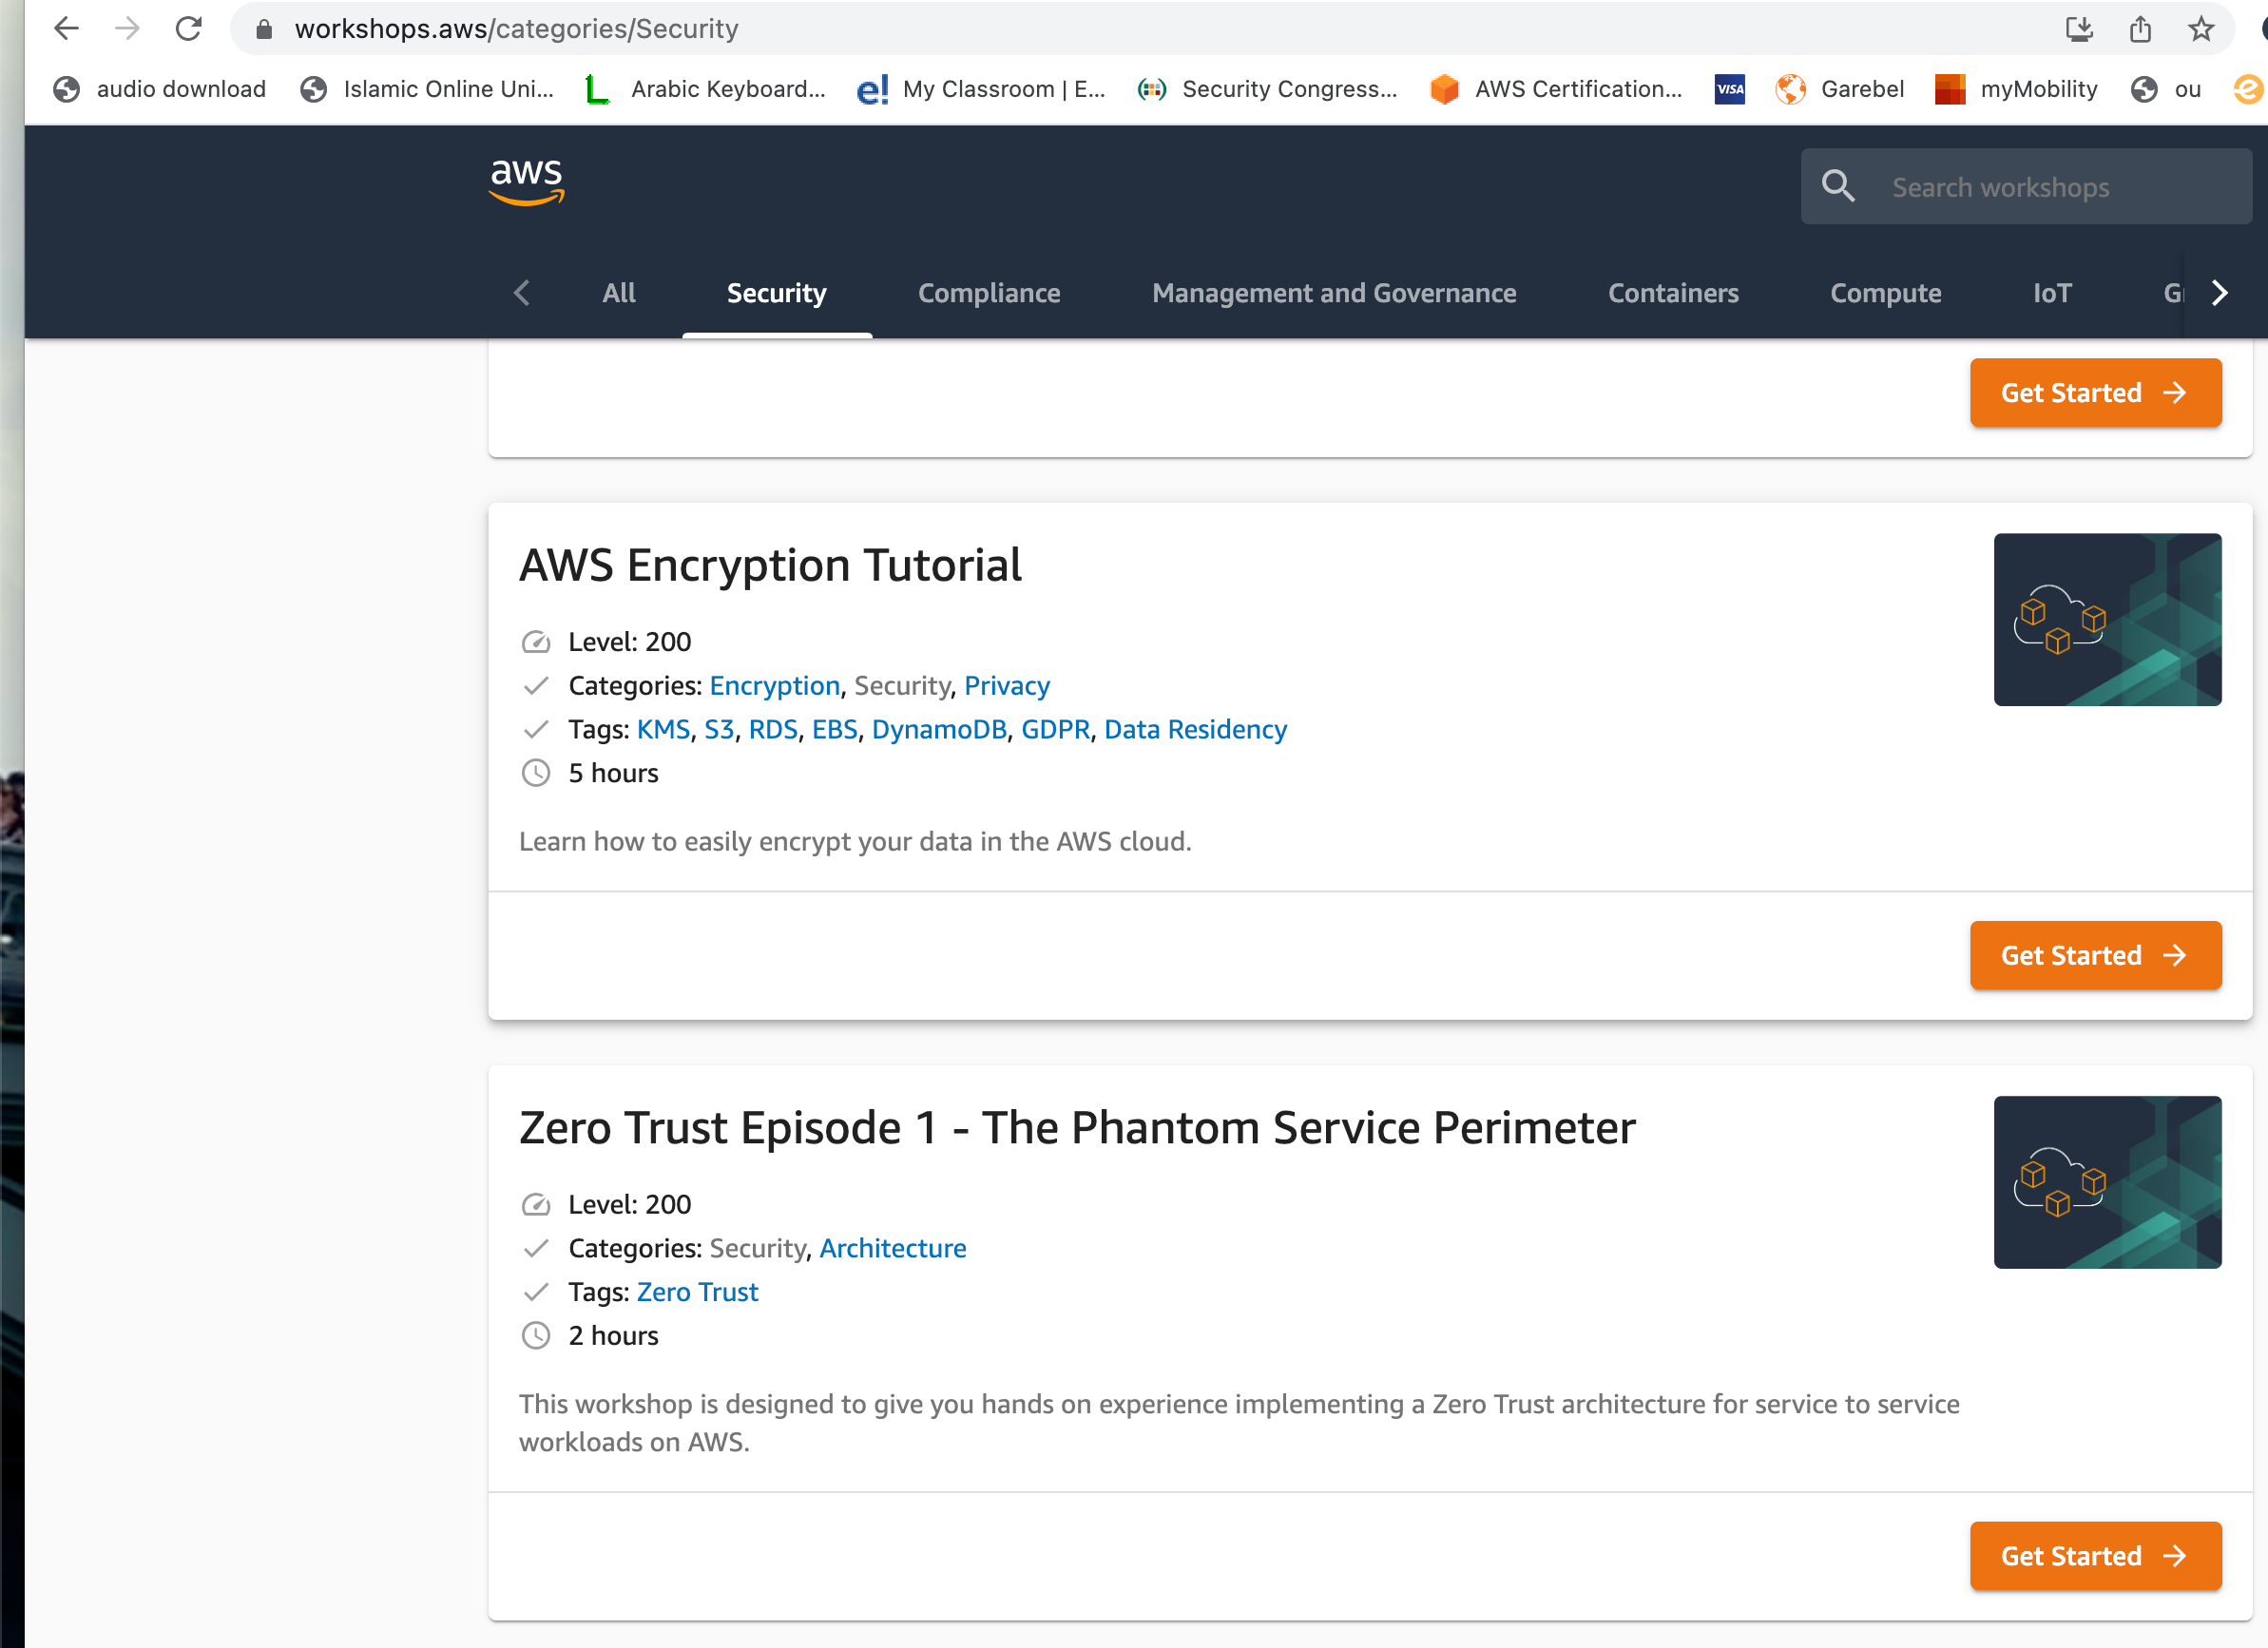Click the browser back arrow

tap(66, 29)
